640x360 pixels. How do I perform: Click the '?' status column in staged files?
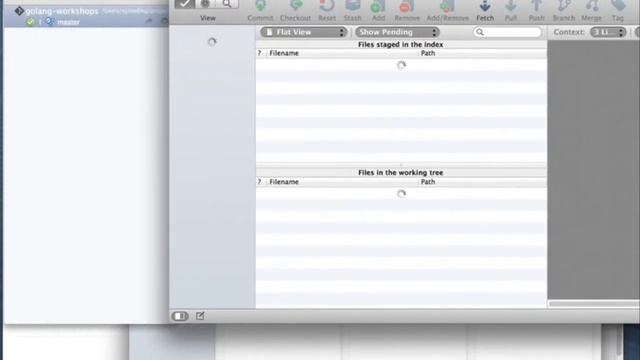[260, 53]
